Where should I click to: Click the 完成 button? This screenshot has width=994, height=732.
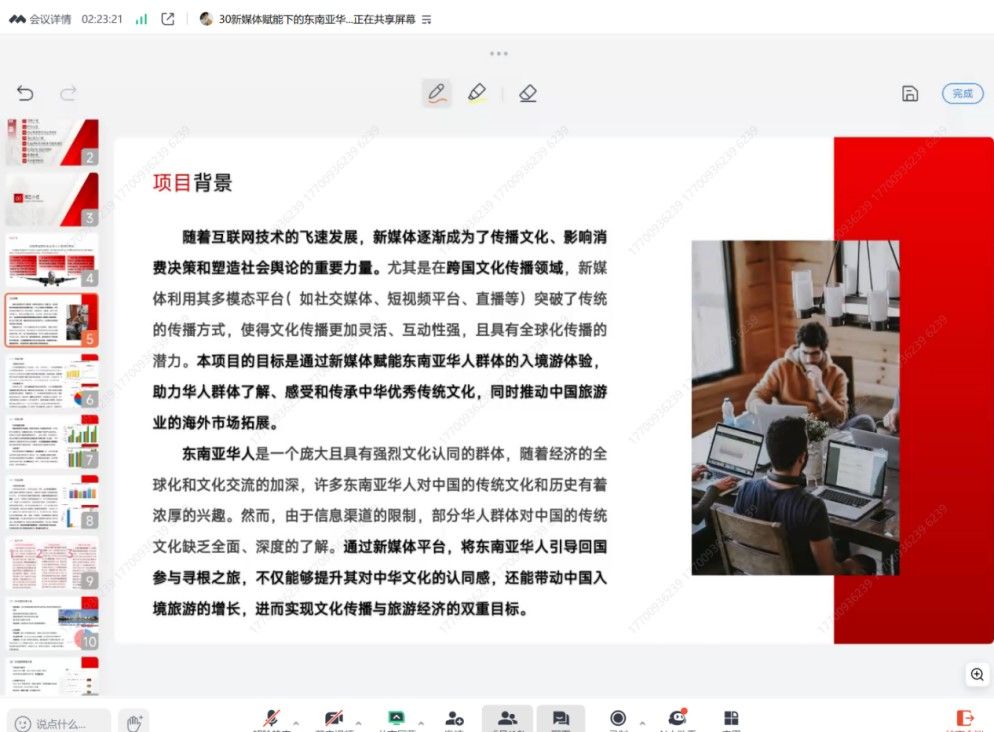(962, 93)
